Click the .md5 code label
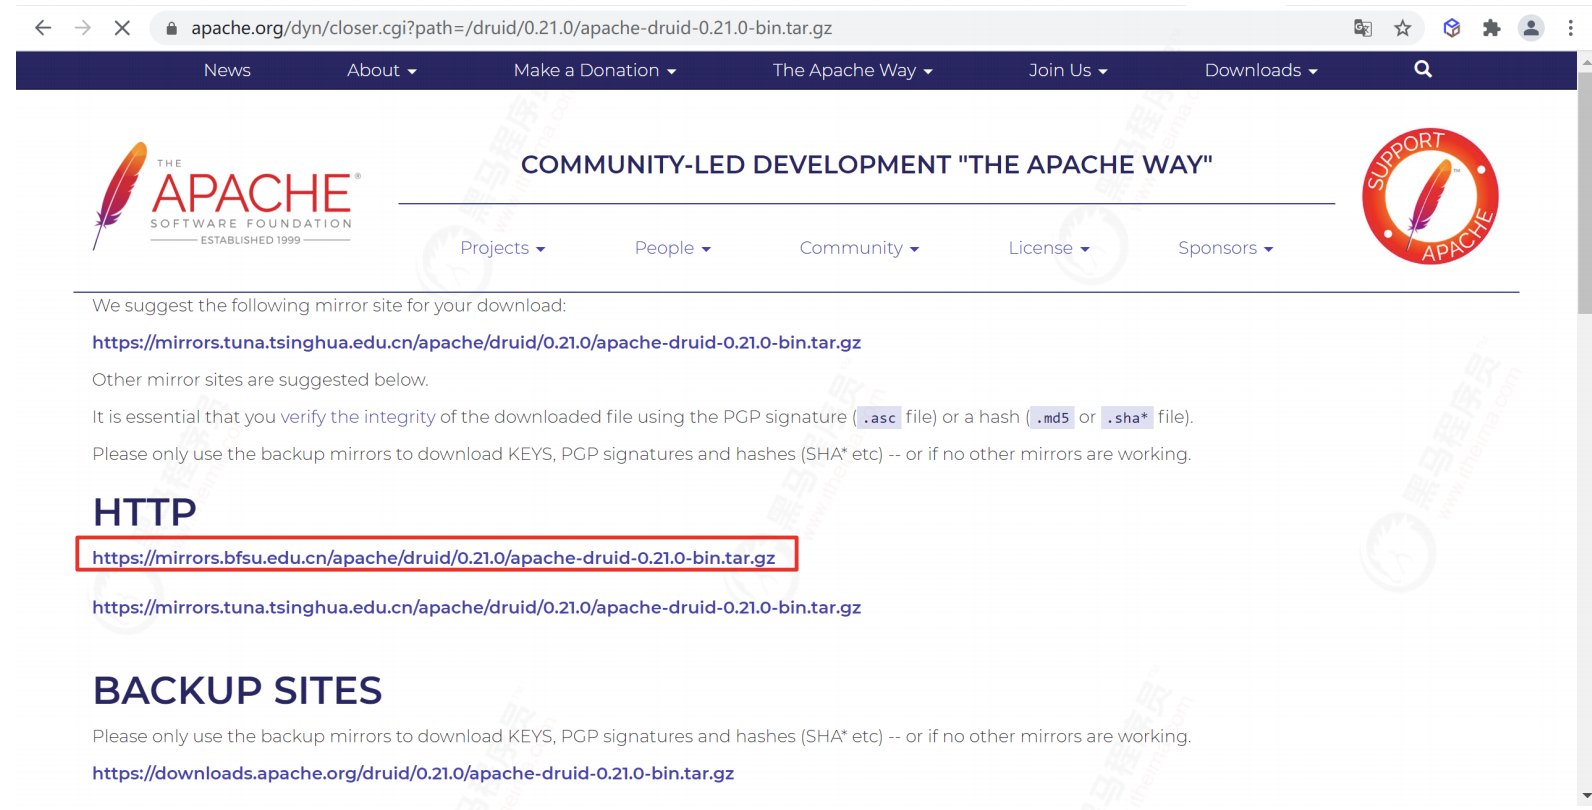Viewport: 1592px width, 810px height. click(x=1052, y=418)
